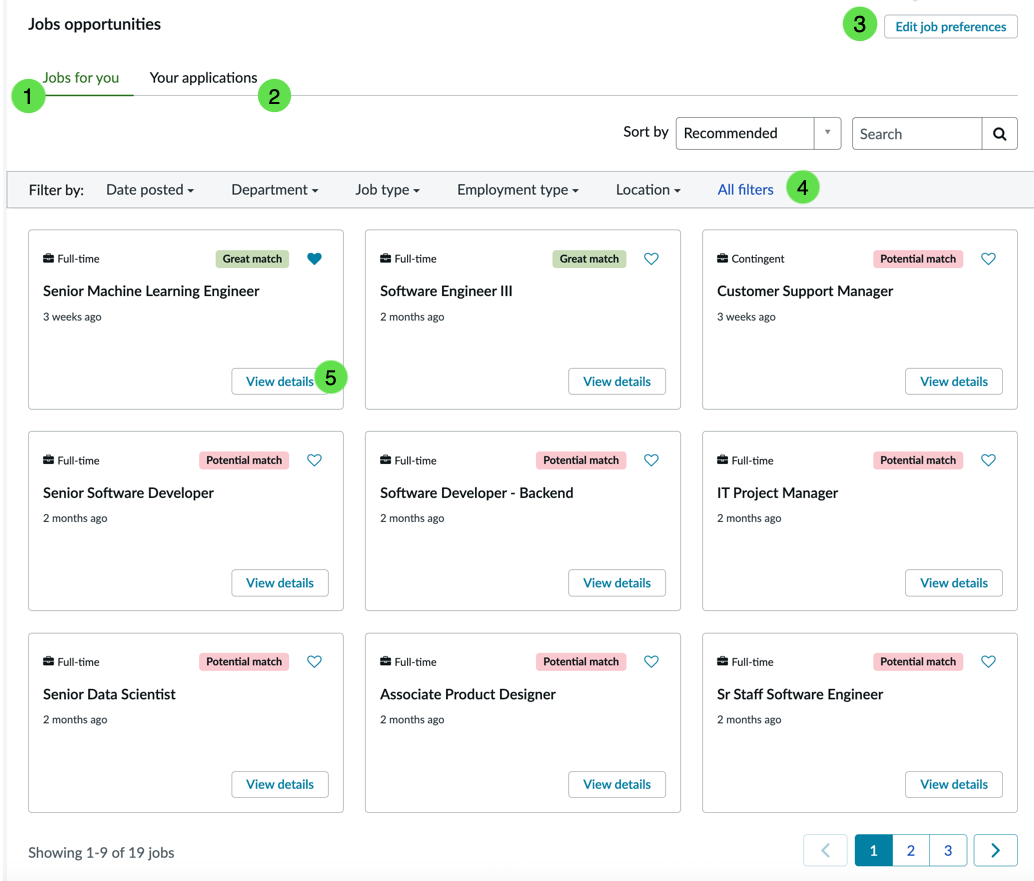The image size is (1034, 881).
Task: Save Senior Data Scientist with heart icon
Action: click(x=315, y=661)
